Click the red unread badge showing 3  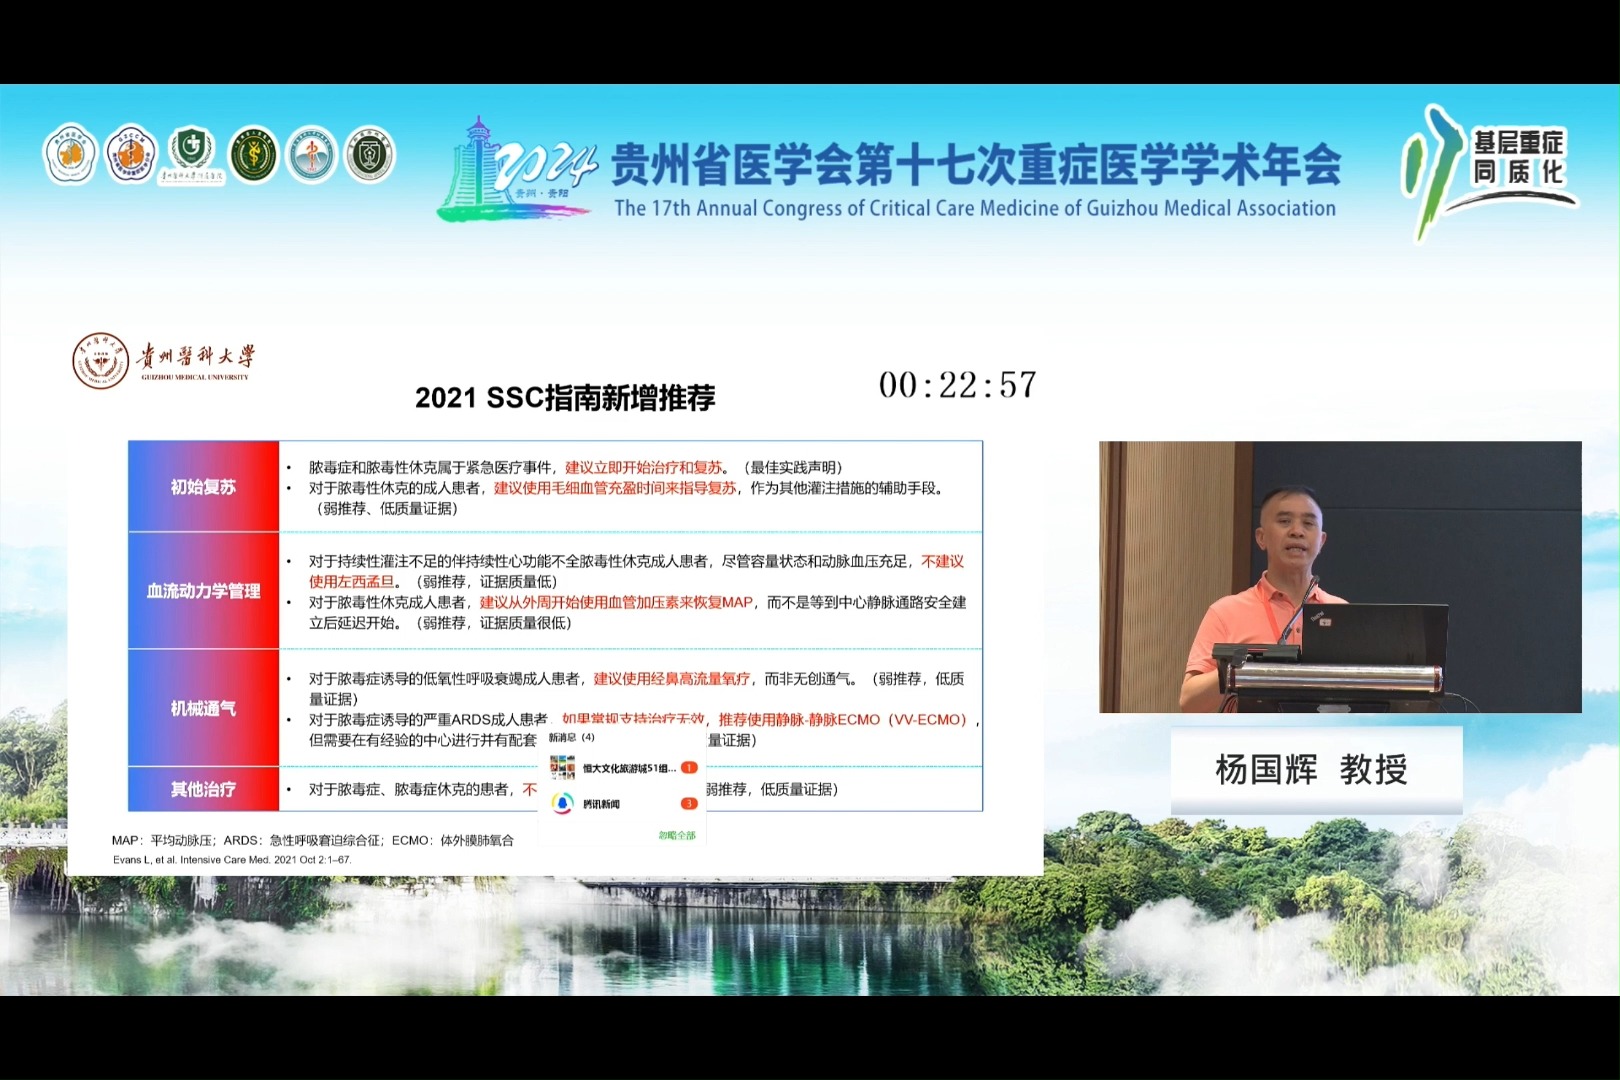coord(689,804)
